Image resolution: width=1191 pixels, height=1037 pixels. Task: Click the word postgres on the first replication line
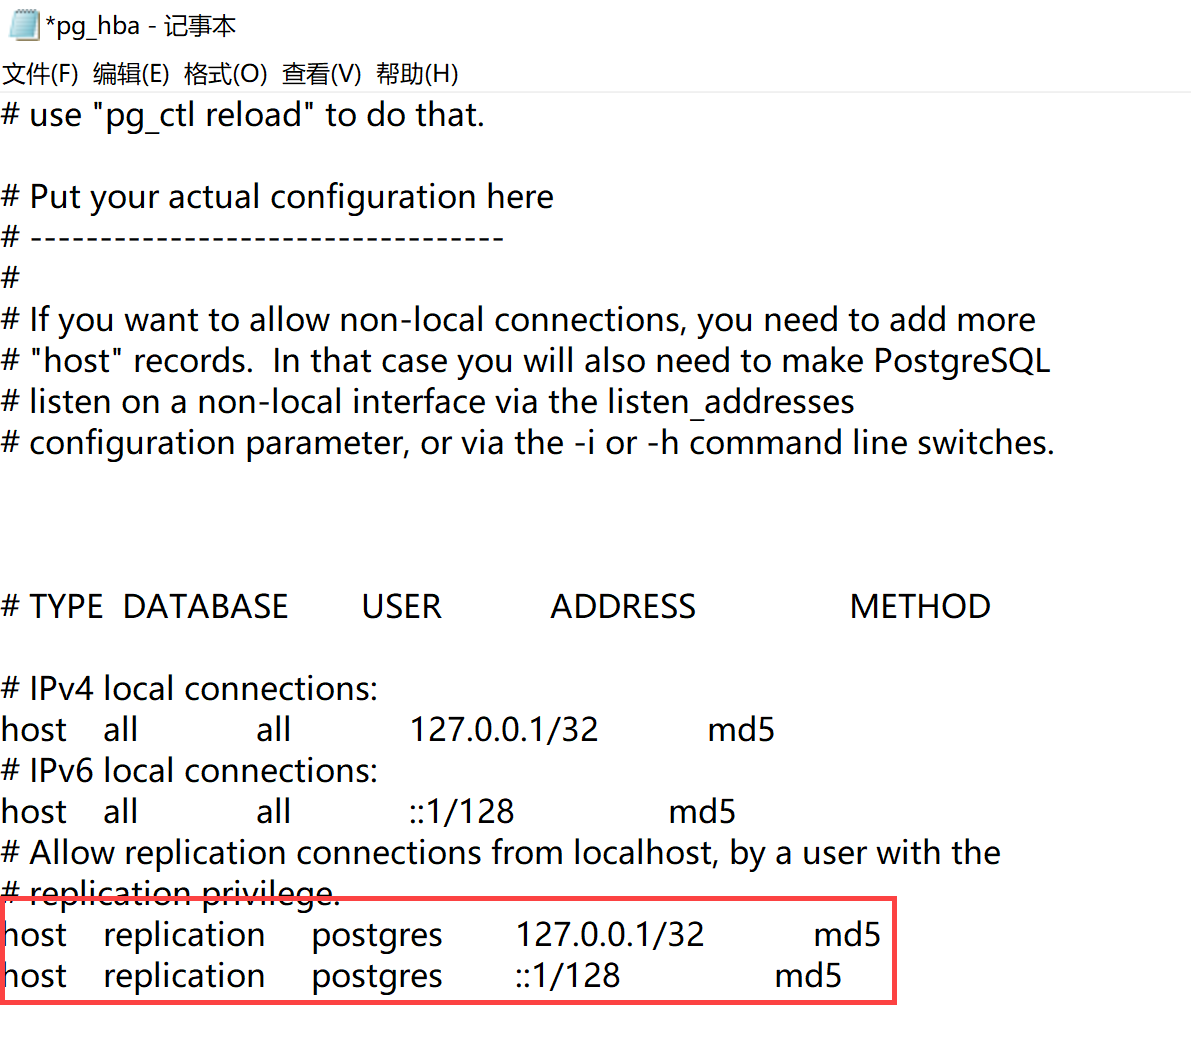[377, 934]
